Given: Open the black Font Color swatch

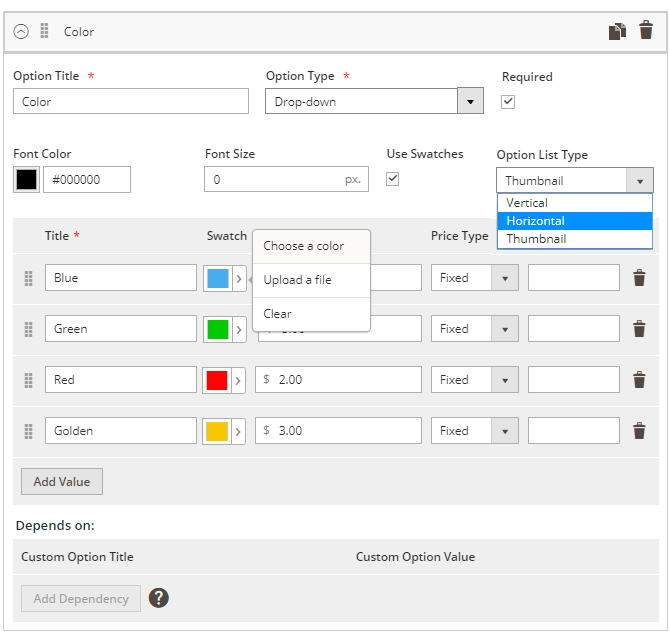Looking at the screenshot, I should click(26, 179).
